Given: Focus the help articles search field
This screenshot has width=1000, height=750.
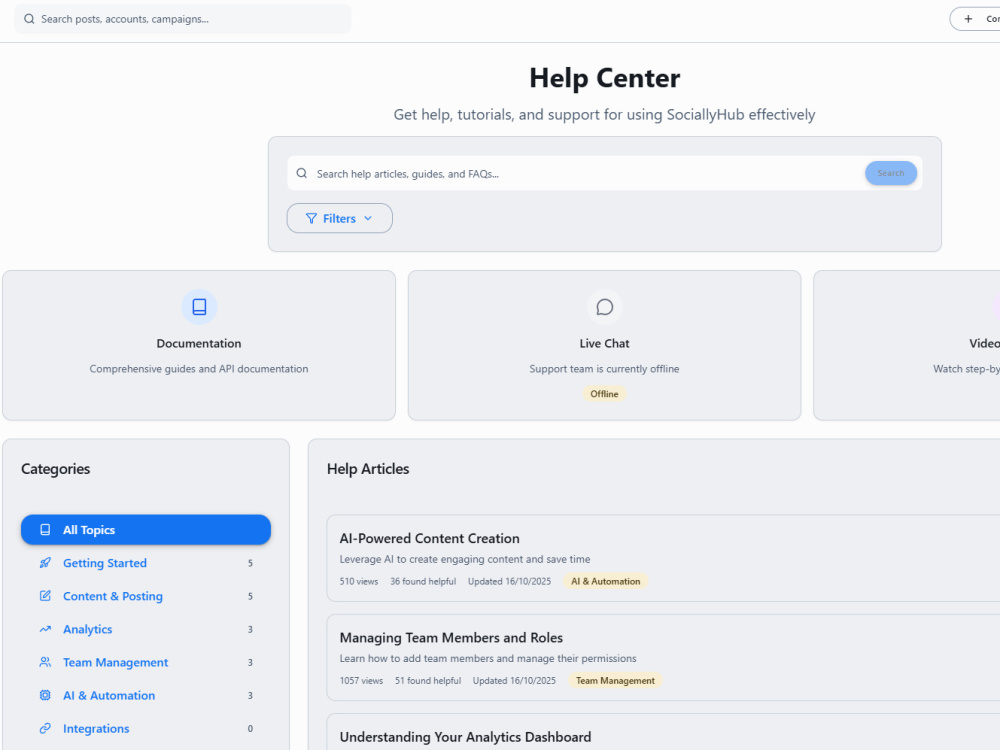Looking at the screenshot, I should point(605,173).
